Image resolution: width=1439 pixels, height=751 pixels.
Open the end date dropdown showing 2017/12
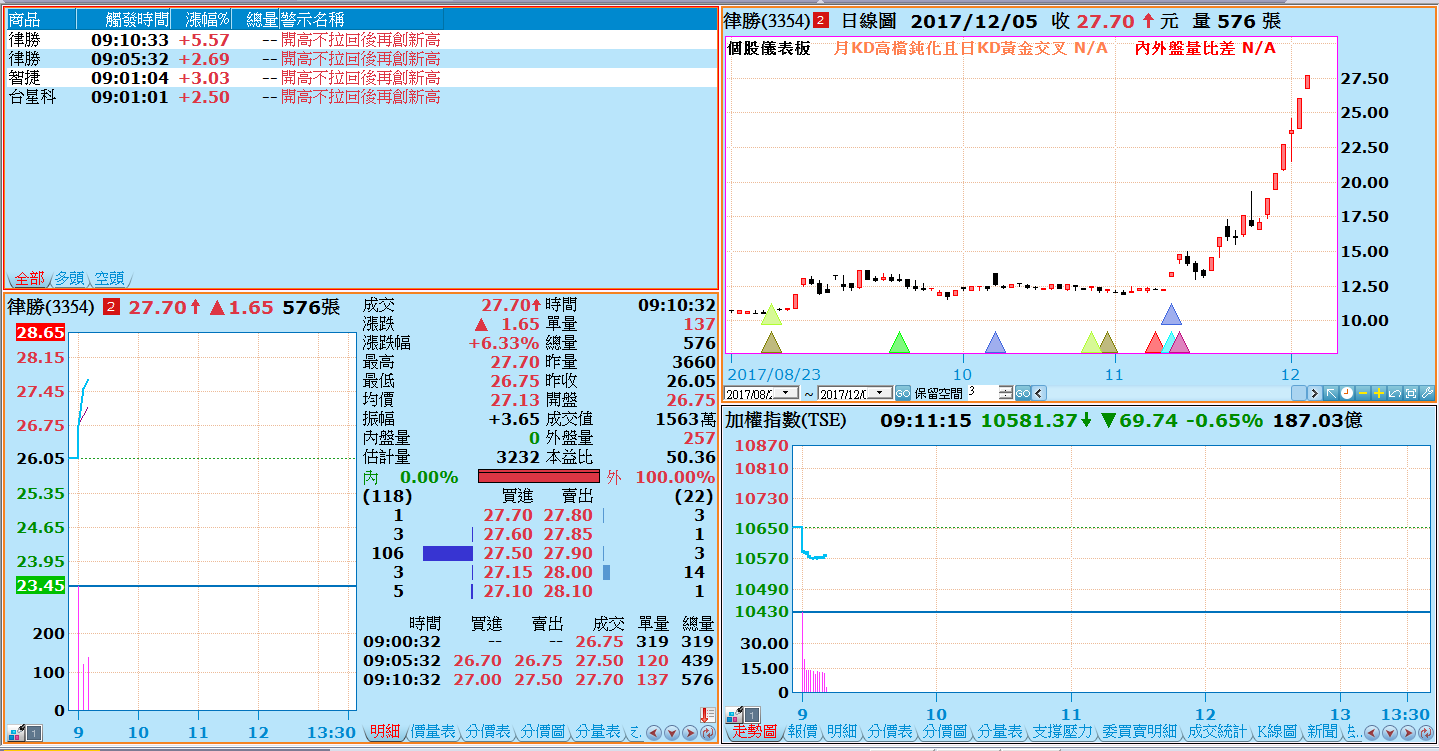[x=878, y=393]
